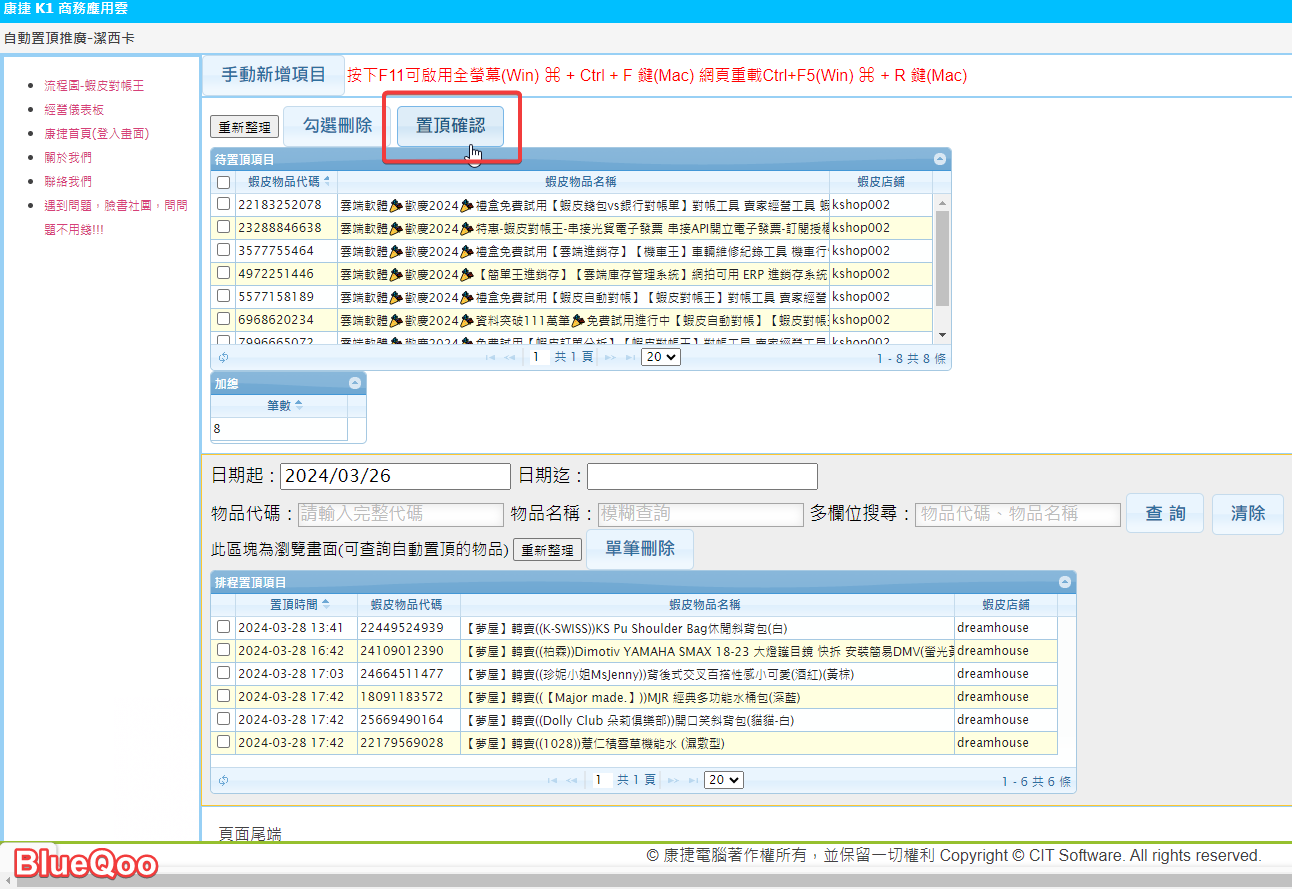The height and width of the screenshot is (889, 1292).
Task: Tick the checkbox for item 23288846638
Action: tap(224, 228)
